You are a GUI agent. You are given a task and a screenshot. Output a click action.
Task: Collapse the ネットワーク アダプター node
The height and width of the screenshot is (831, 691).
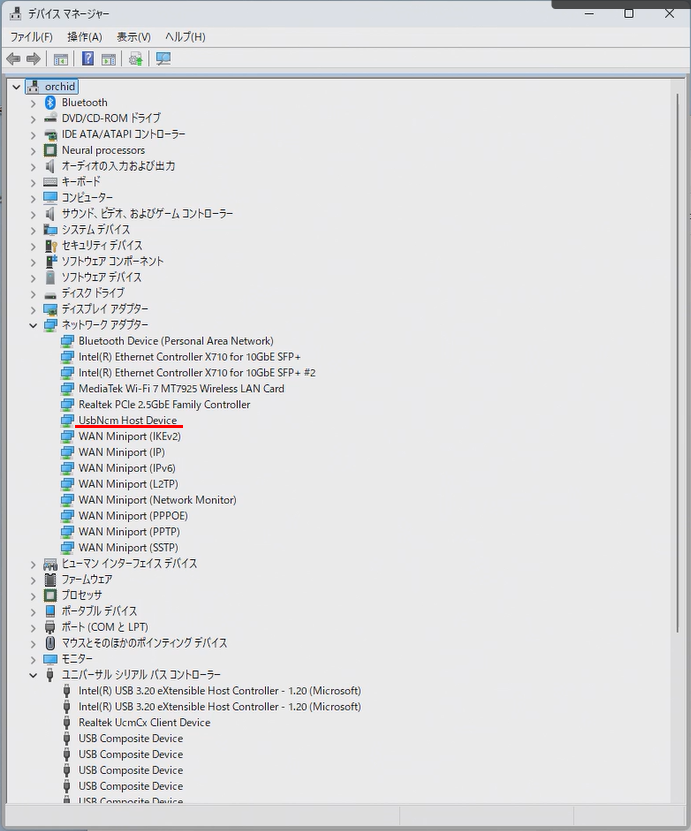[x=33, y=325]
